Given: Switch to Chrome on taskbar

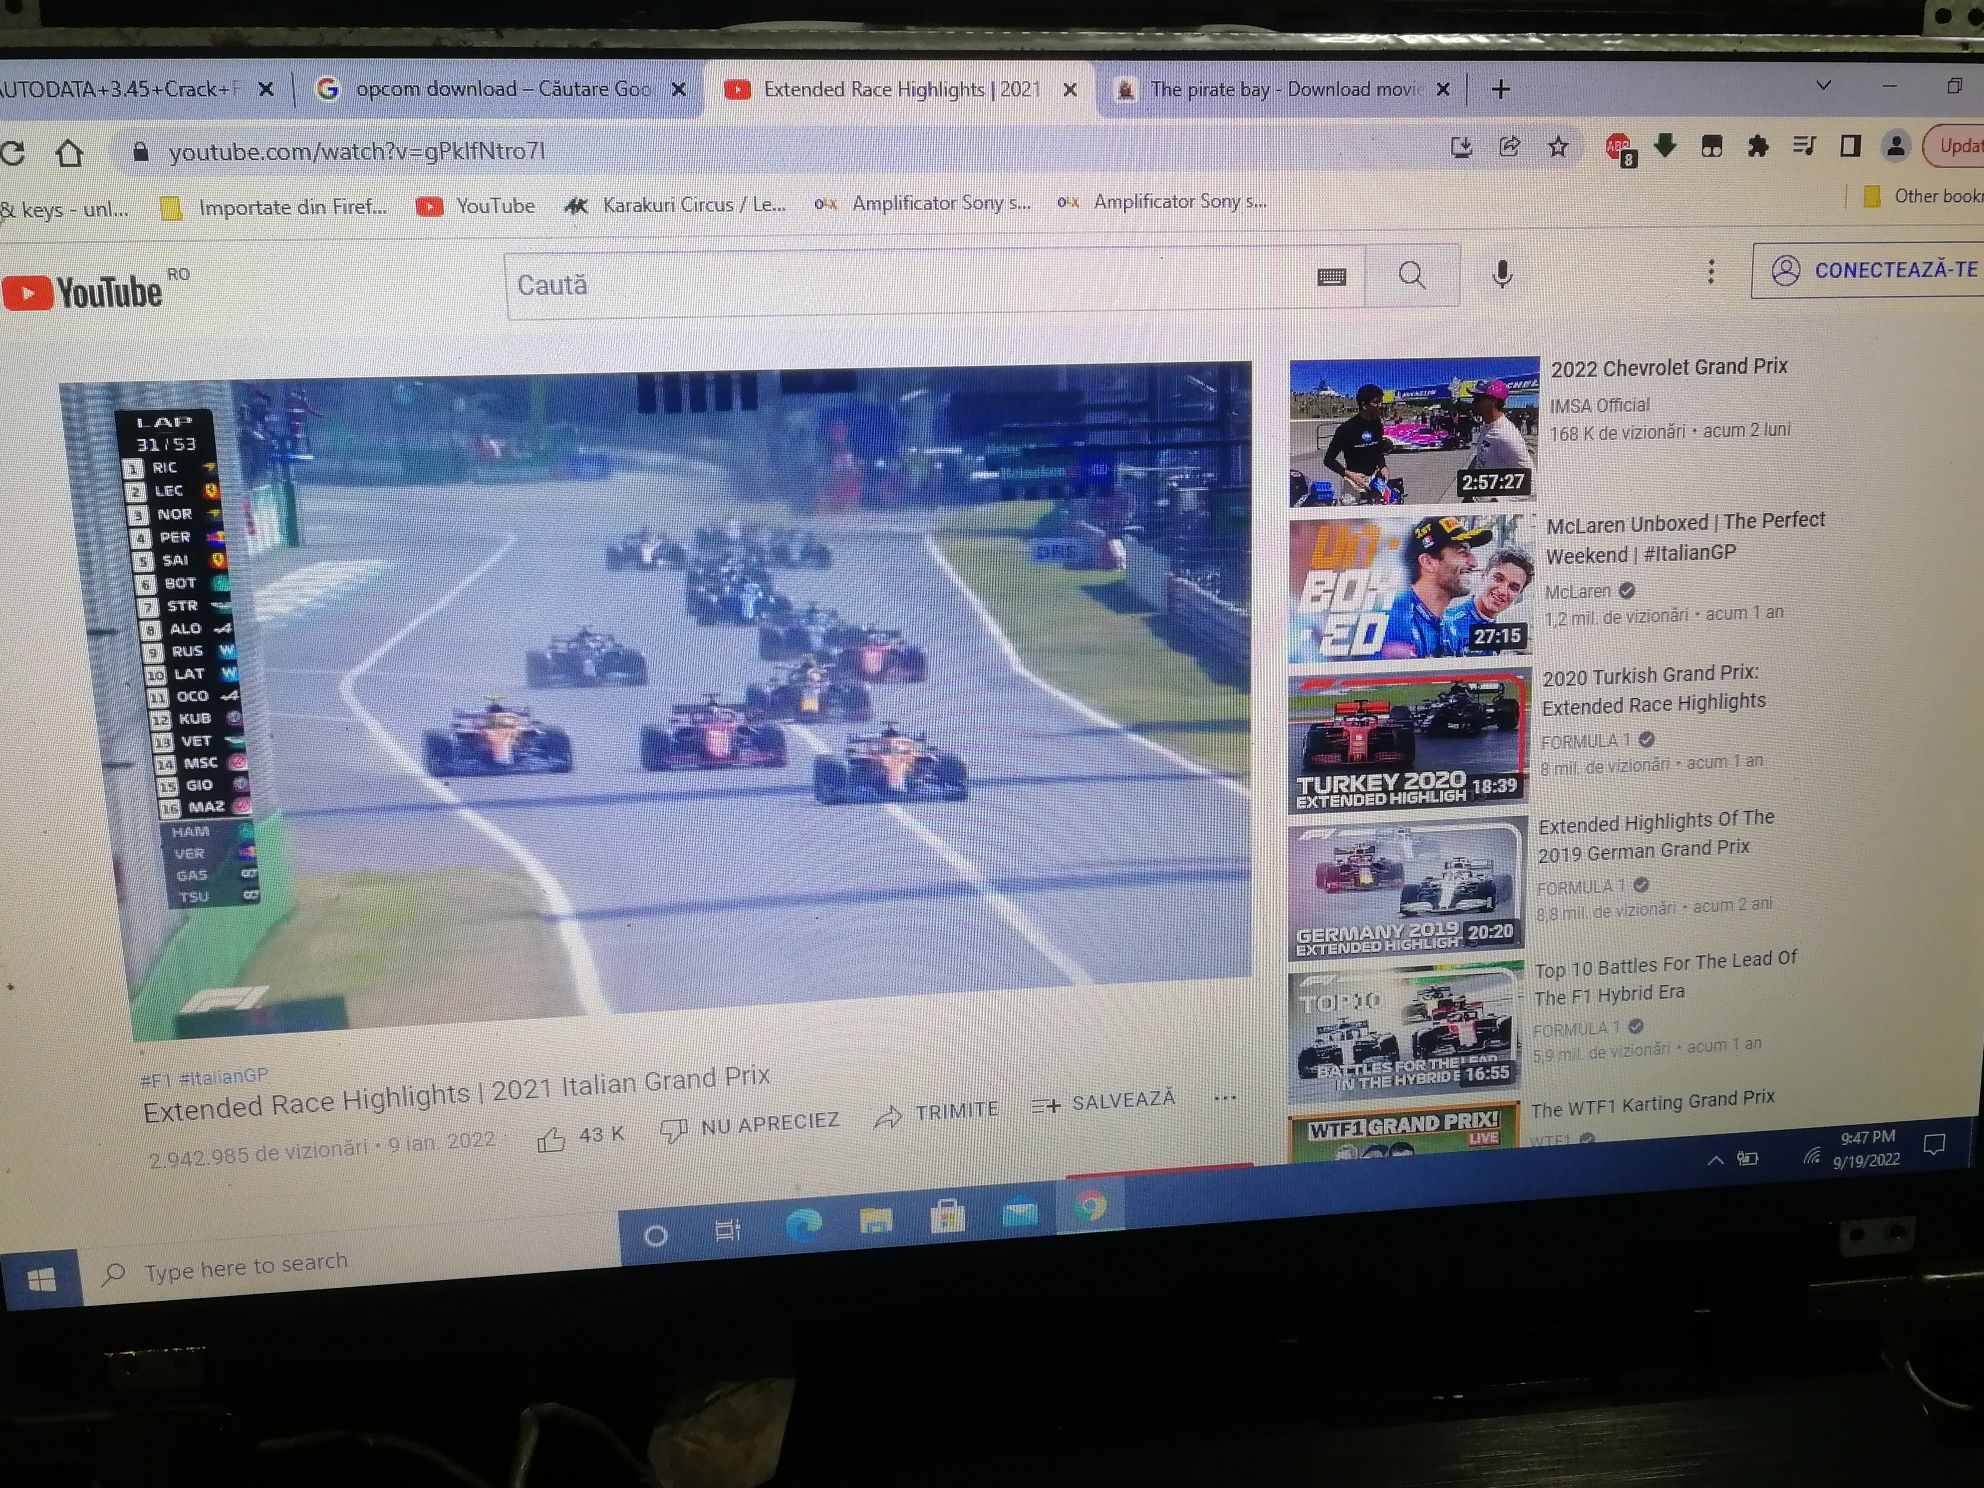Looking at the screenshot, I should click(x=1091, y=1207).
